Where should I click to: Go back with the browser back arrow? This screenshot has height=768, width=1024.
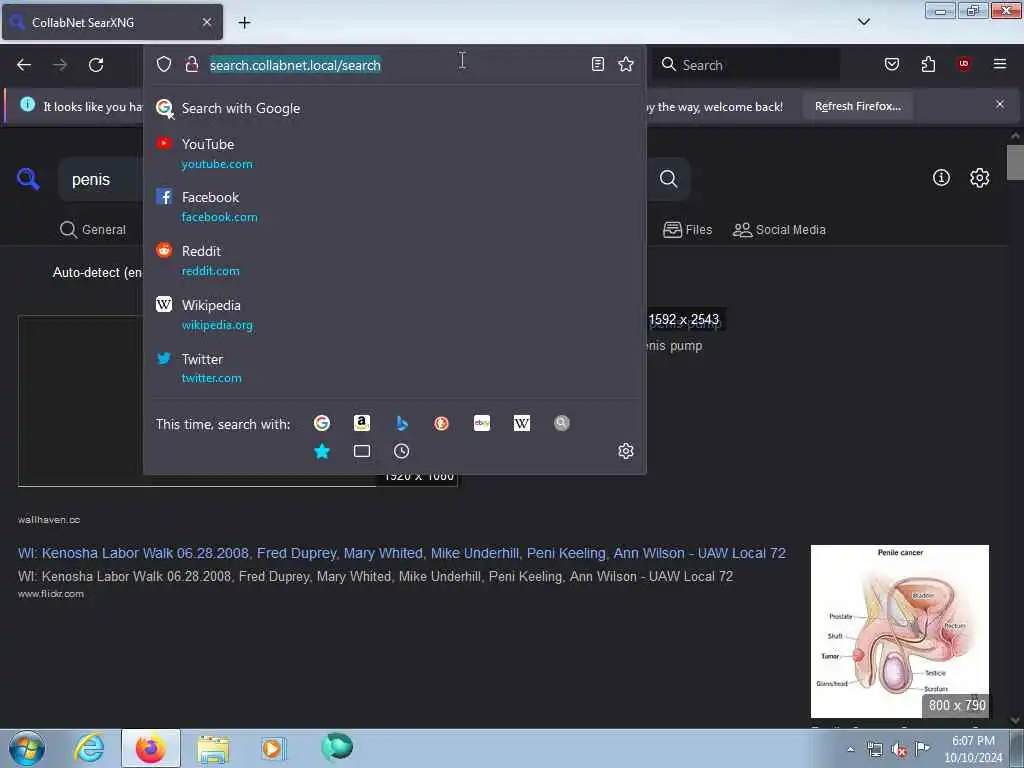click(24, 65)
